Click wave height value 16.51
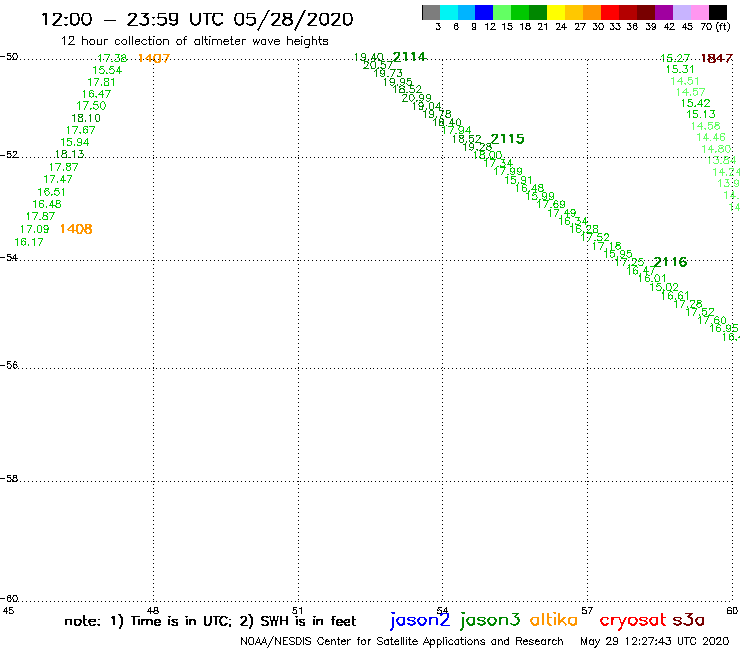 [x=51, y=192]
